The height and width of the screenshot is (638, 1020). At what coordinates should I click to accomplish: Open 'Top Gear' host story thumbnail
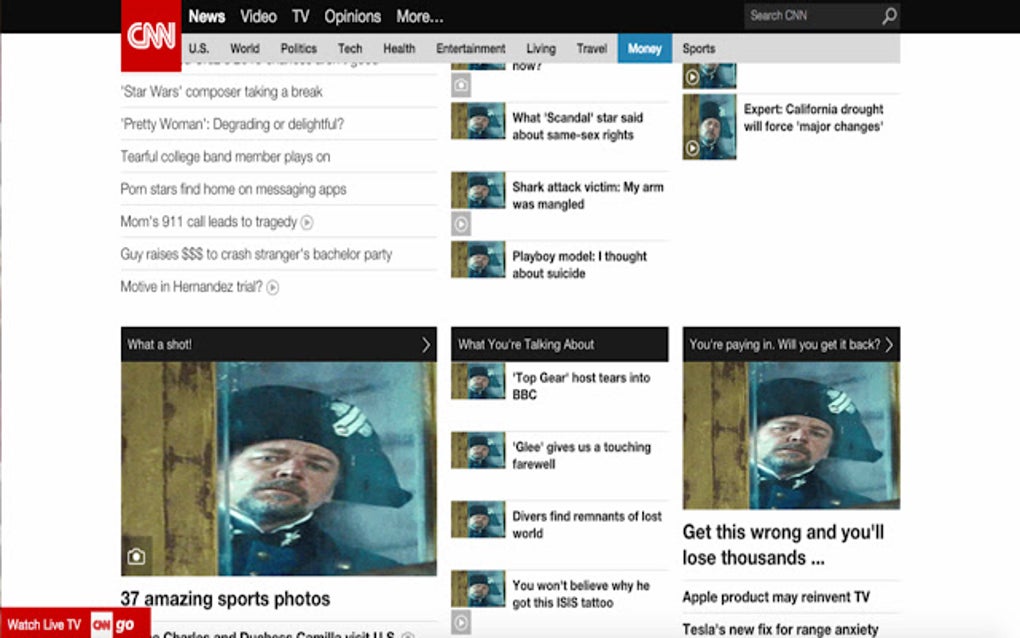[478, 380]
